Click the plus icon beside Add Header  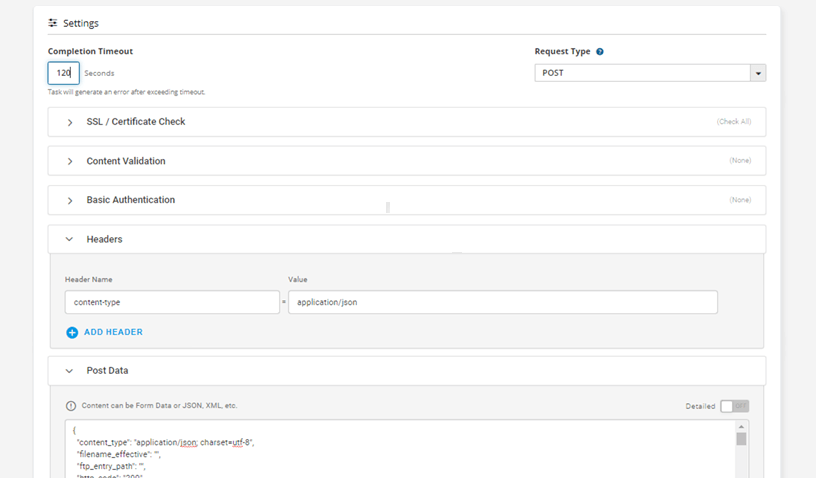72,332
